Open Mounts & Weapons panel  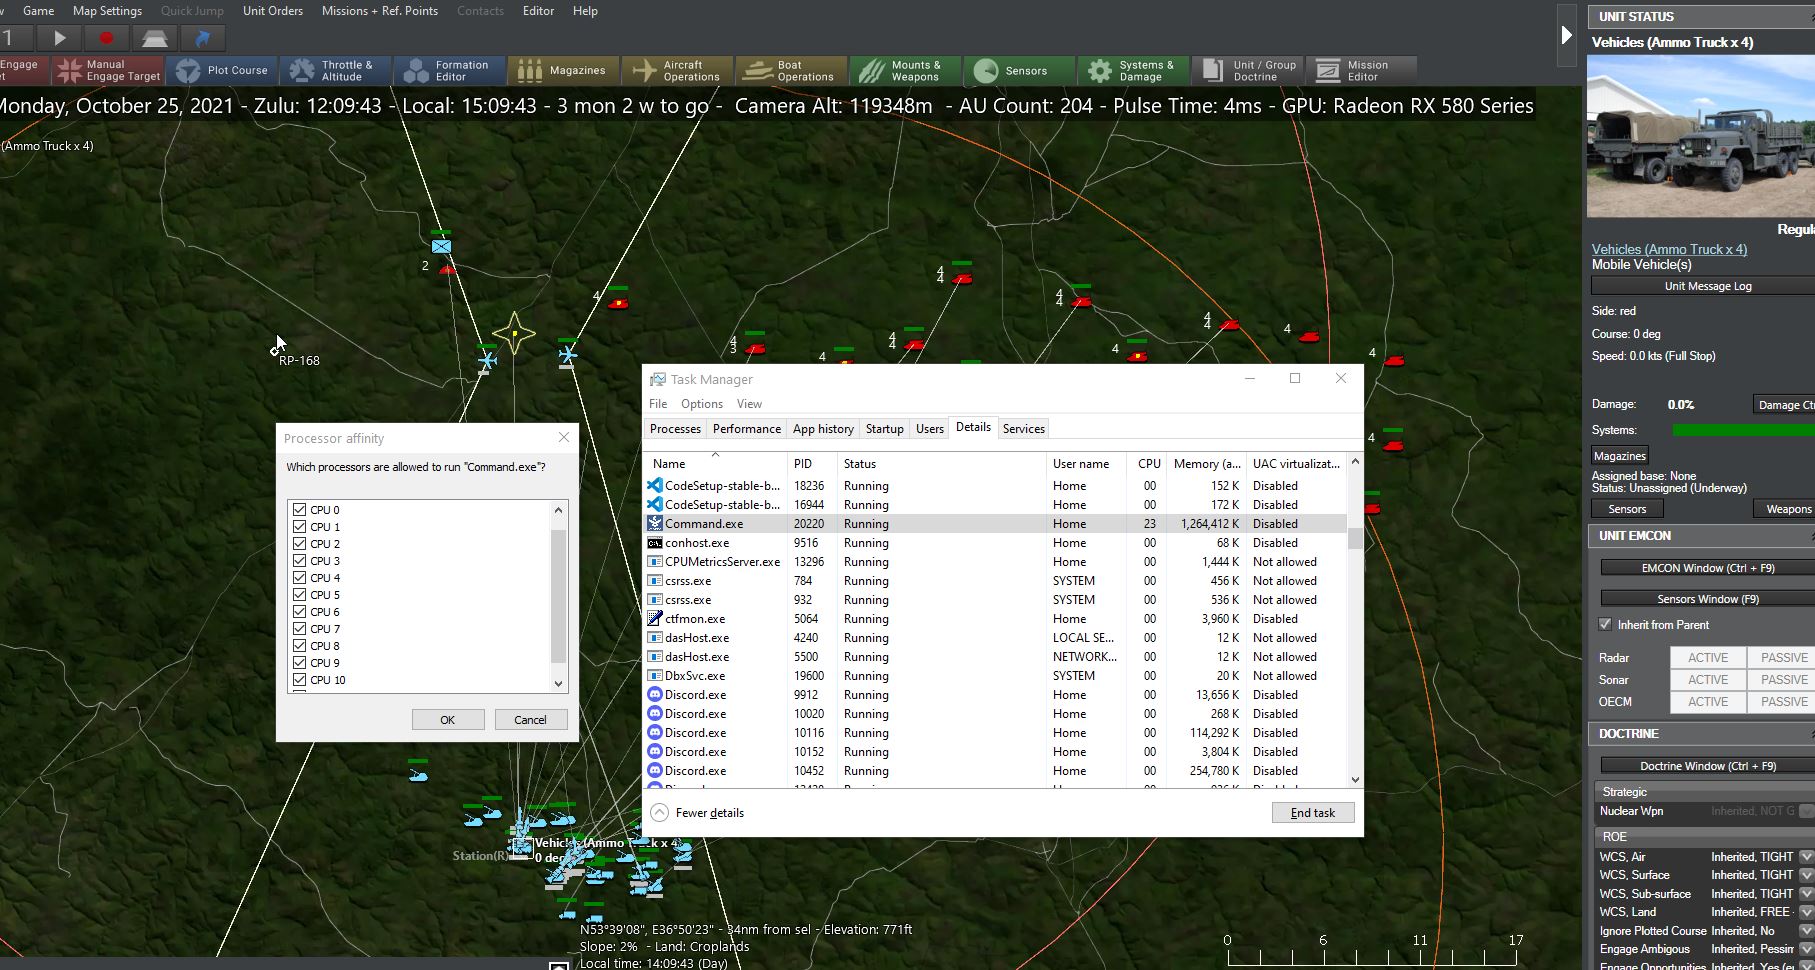904,71
